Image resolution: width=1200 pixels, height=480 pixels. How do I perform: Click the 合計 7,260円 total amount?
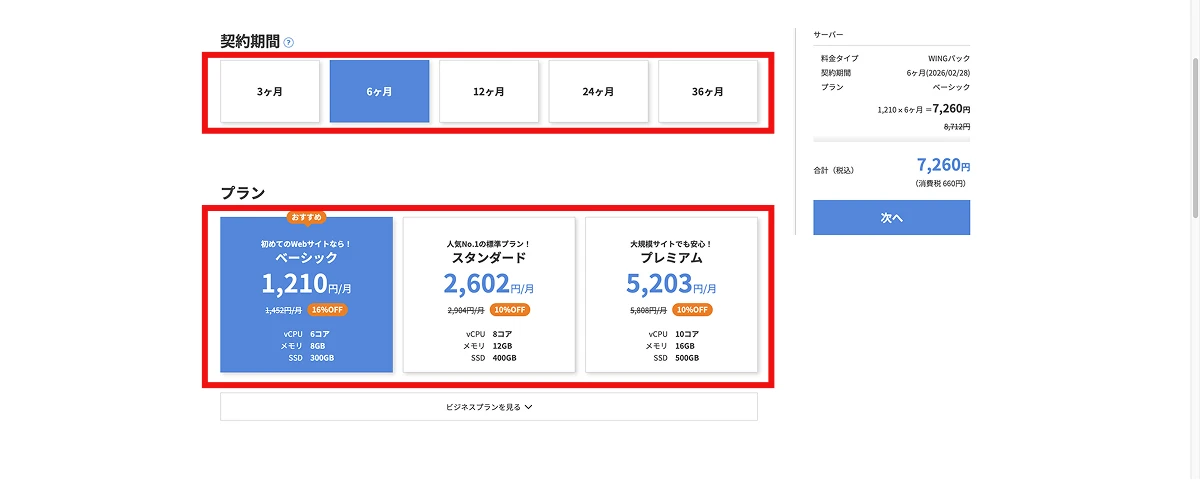point(943,165)
